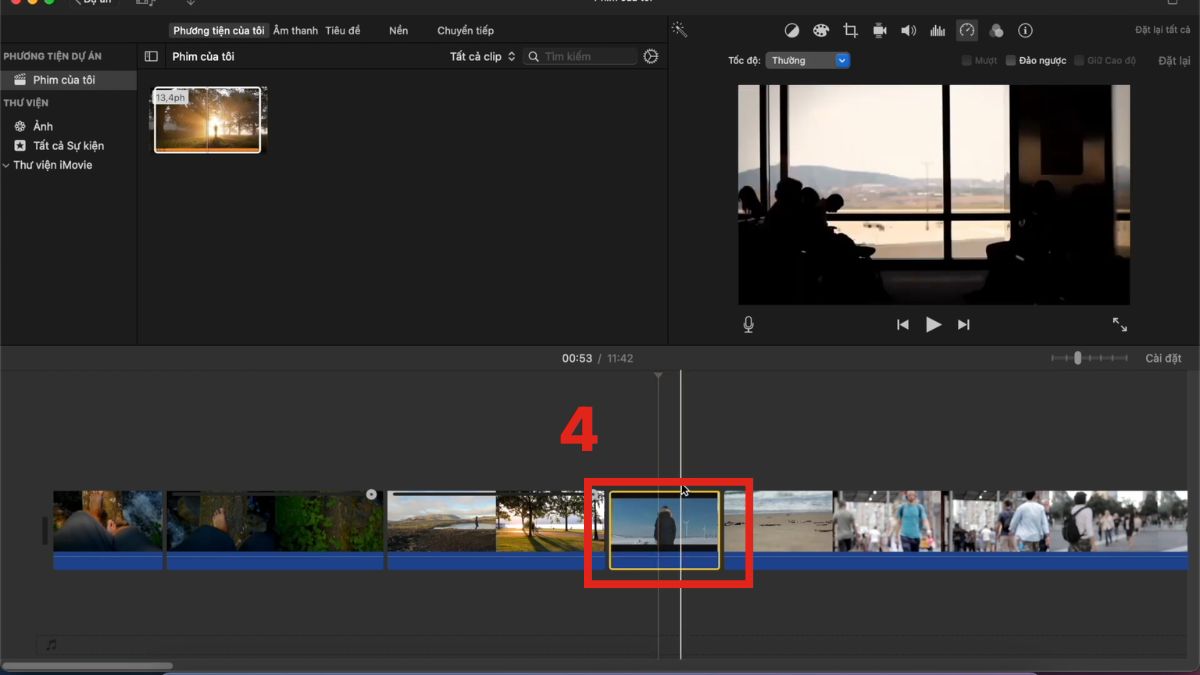The width and height of the screenshot is (1200, 675).
Task: Open the Chuyển tiếp tab
Action: pos(465,31)
